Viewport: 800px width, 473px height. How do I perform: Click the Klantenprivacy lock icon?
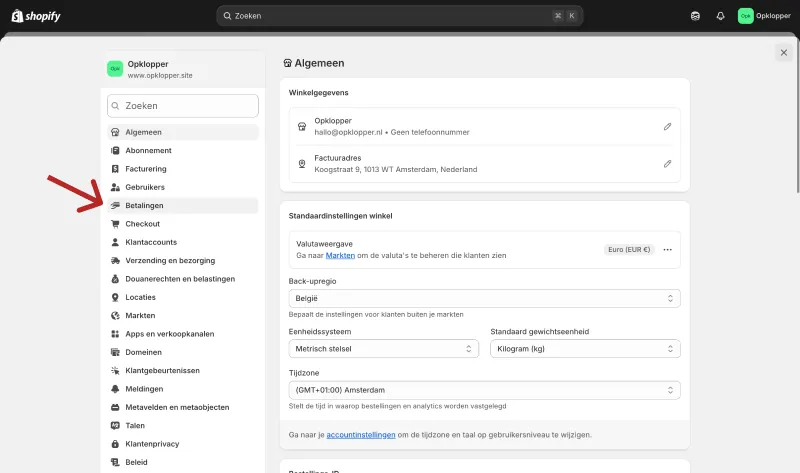click(115, 444)
